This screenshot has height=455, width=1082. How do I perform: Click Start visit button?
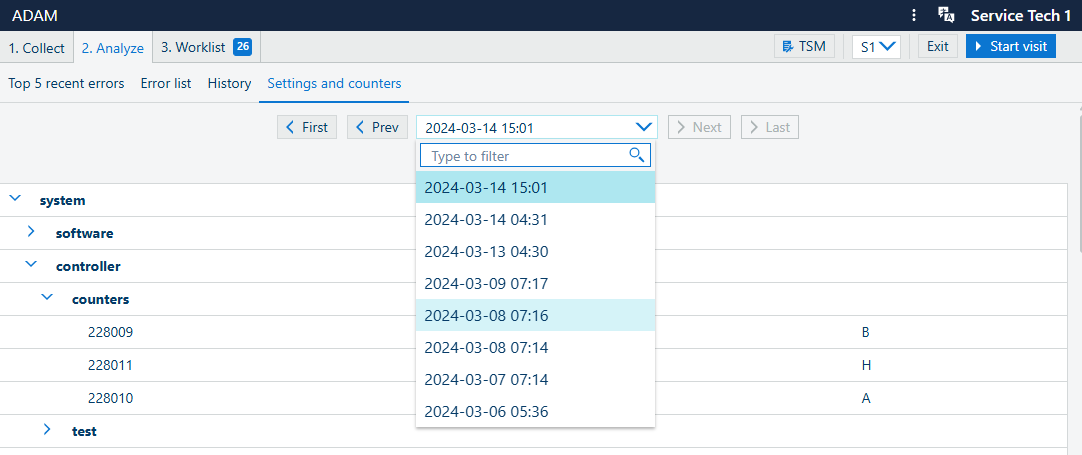[1010, 46]
